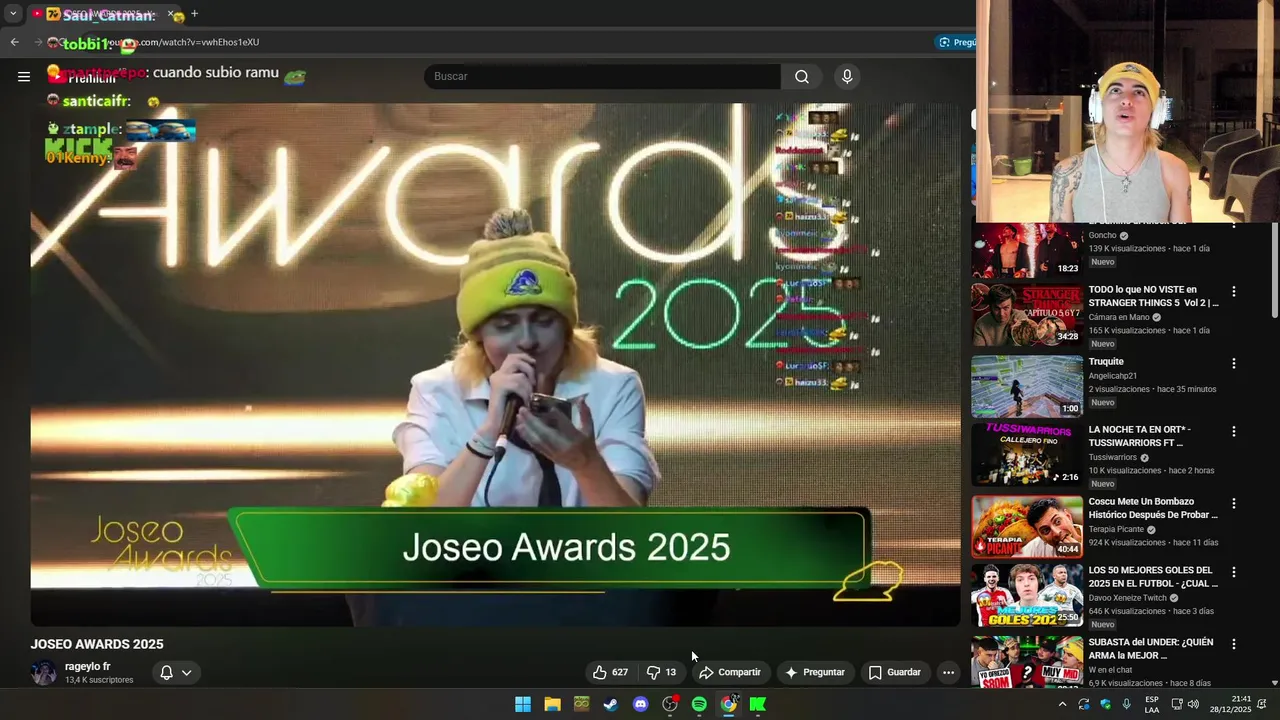Open Steam from taskbar
The image size is (1280, 720).
[611, 704]
